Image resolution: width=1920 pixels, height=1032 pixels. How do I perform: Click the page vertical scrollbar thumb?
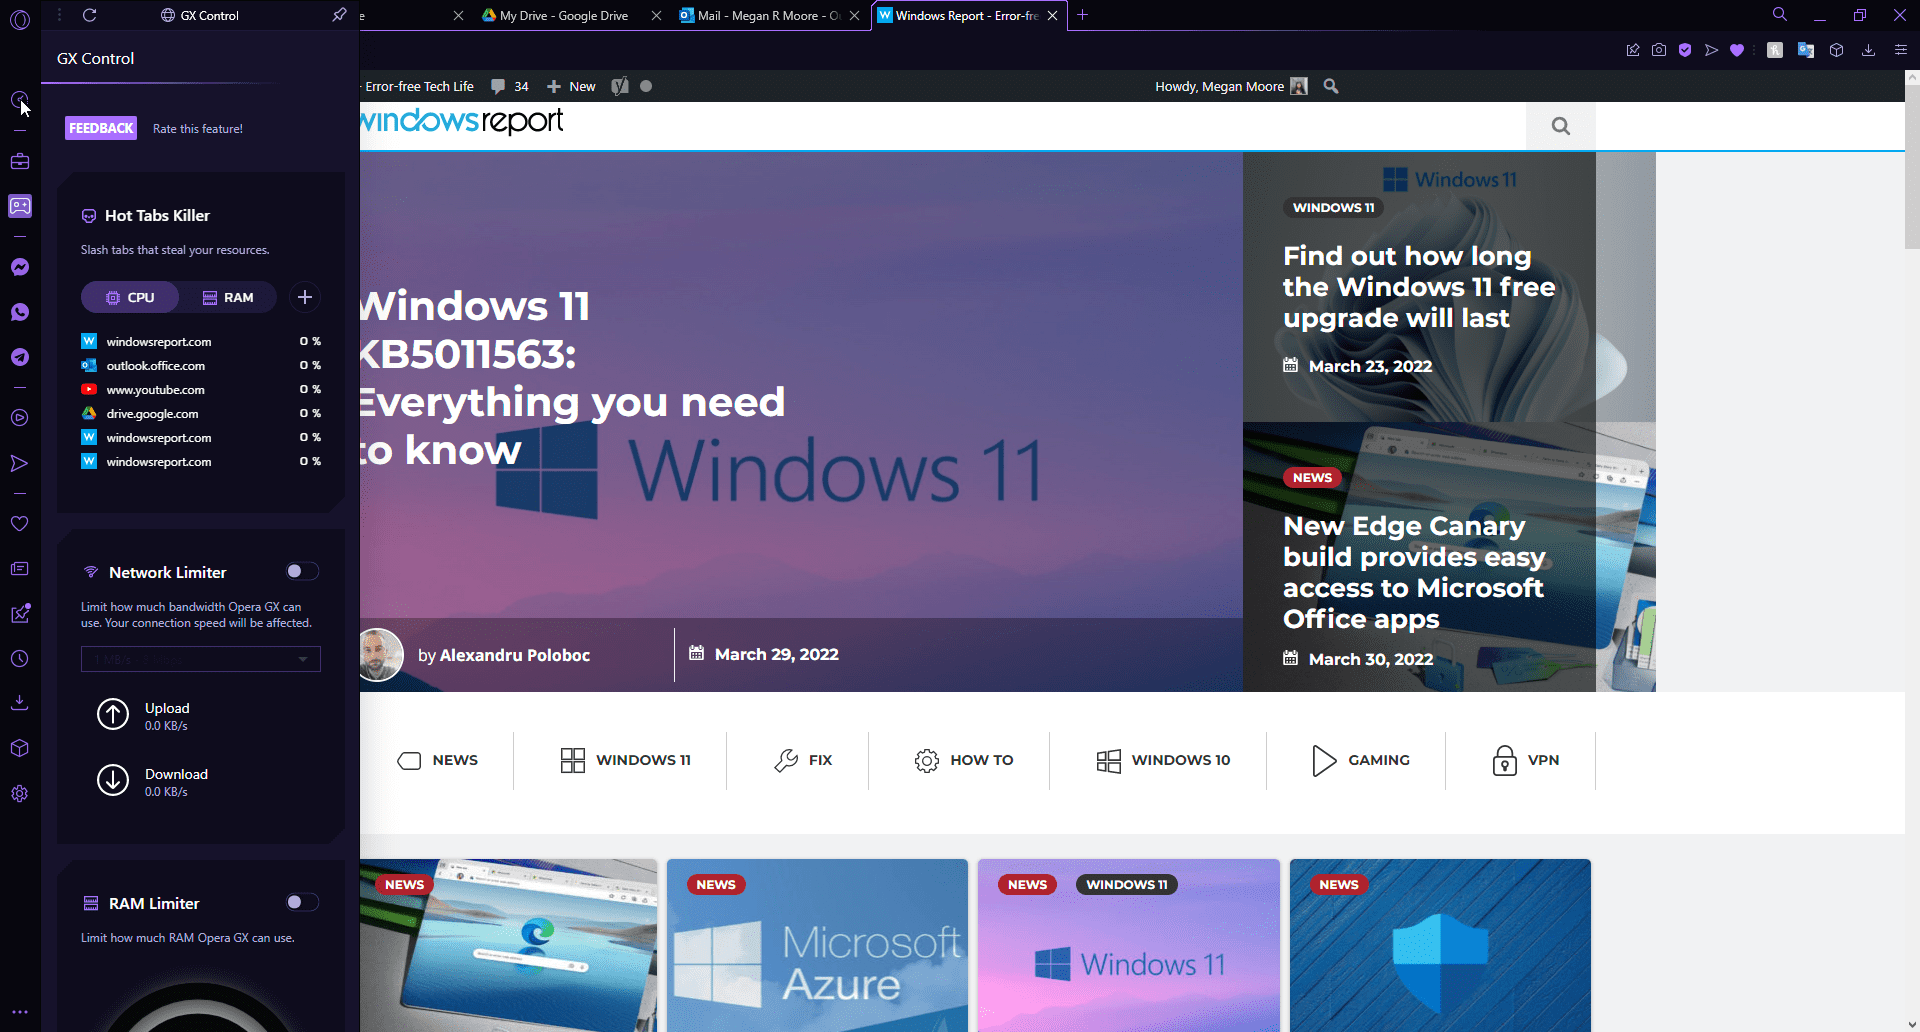[x=1912, y=165]
